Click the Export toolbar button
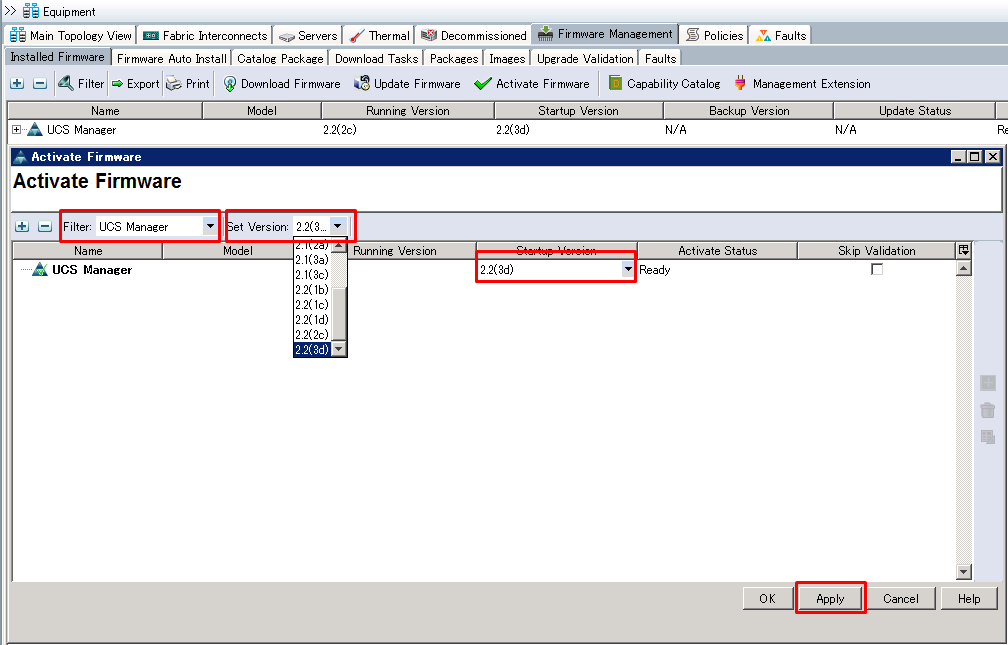Screen dimensions: 1008x645 tap(135, 84)
